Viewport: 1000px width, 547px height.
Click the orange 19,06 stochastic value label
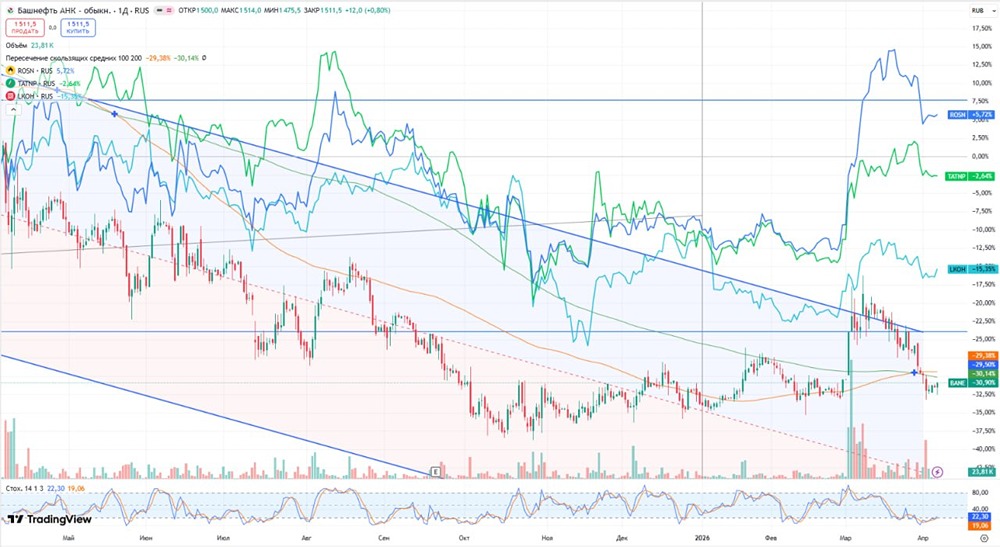[x=980, y=526]
